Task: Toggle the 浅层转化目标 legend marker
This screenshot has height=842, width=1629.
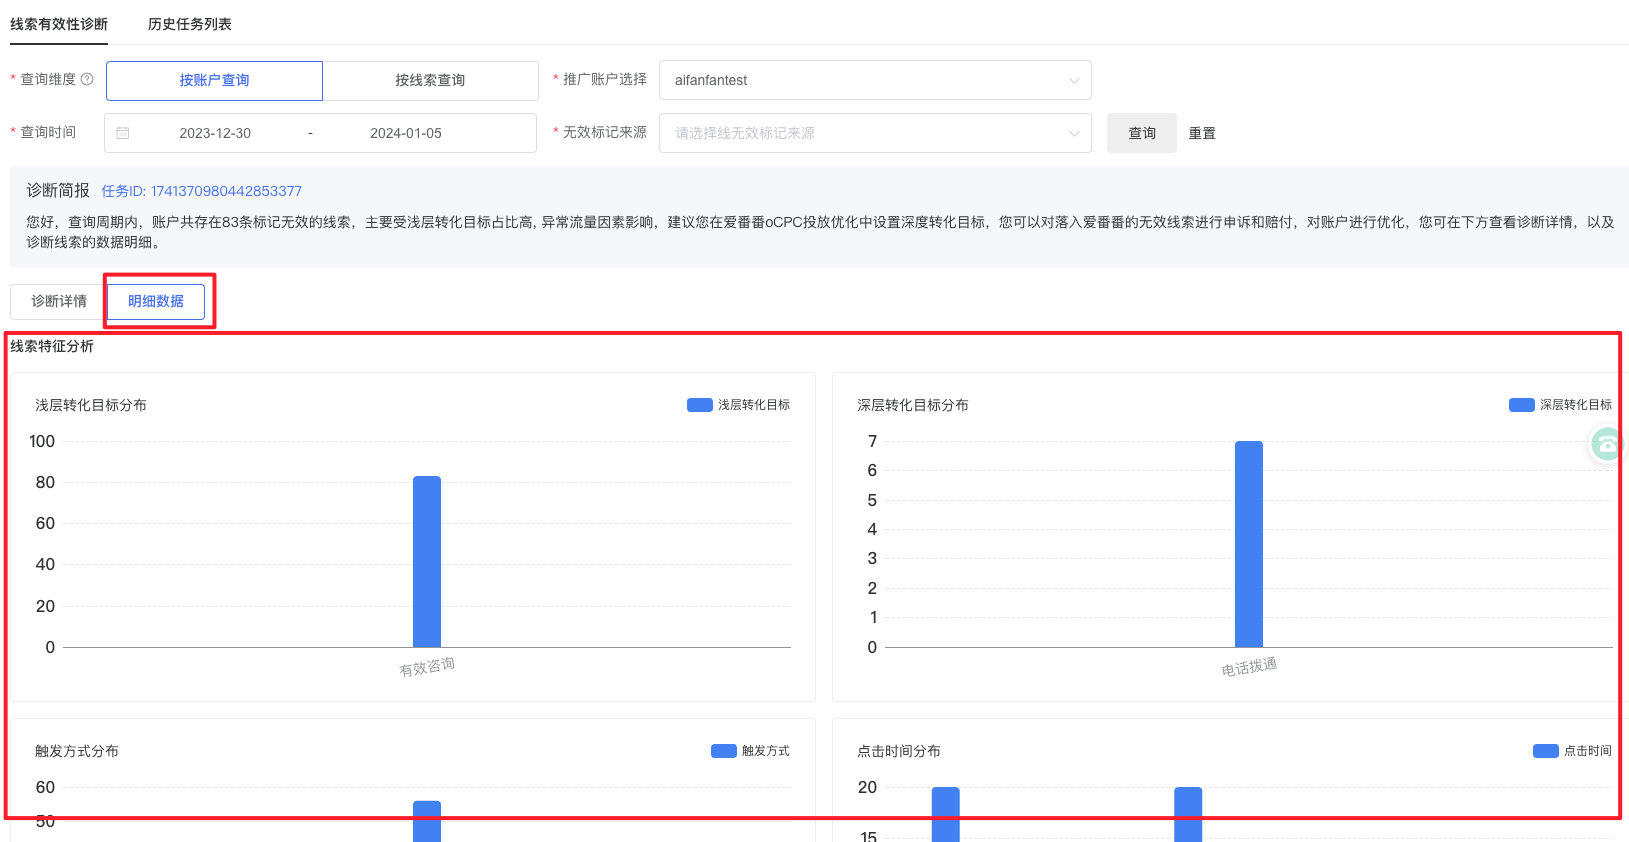Action: click(x=699, y=405)
